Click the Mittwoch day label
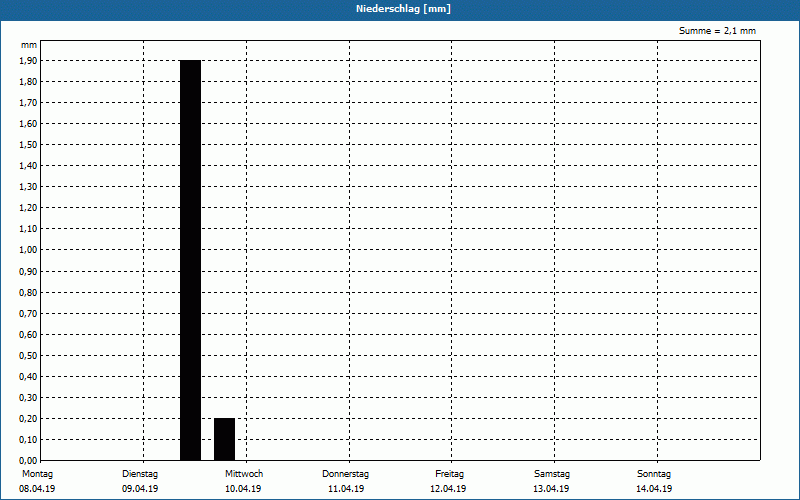800x500 pixels. 244,474
